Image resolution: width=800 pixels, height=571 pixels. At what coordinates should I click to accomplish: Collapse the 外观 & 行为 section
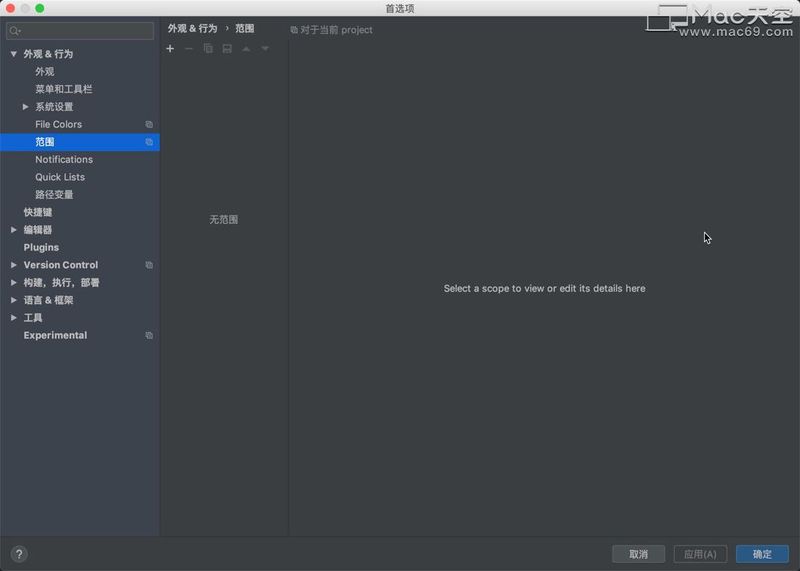tap(14, 54)
